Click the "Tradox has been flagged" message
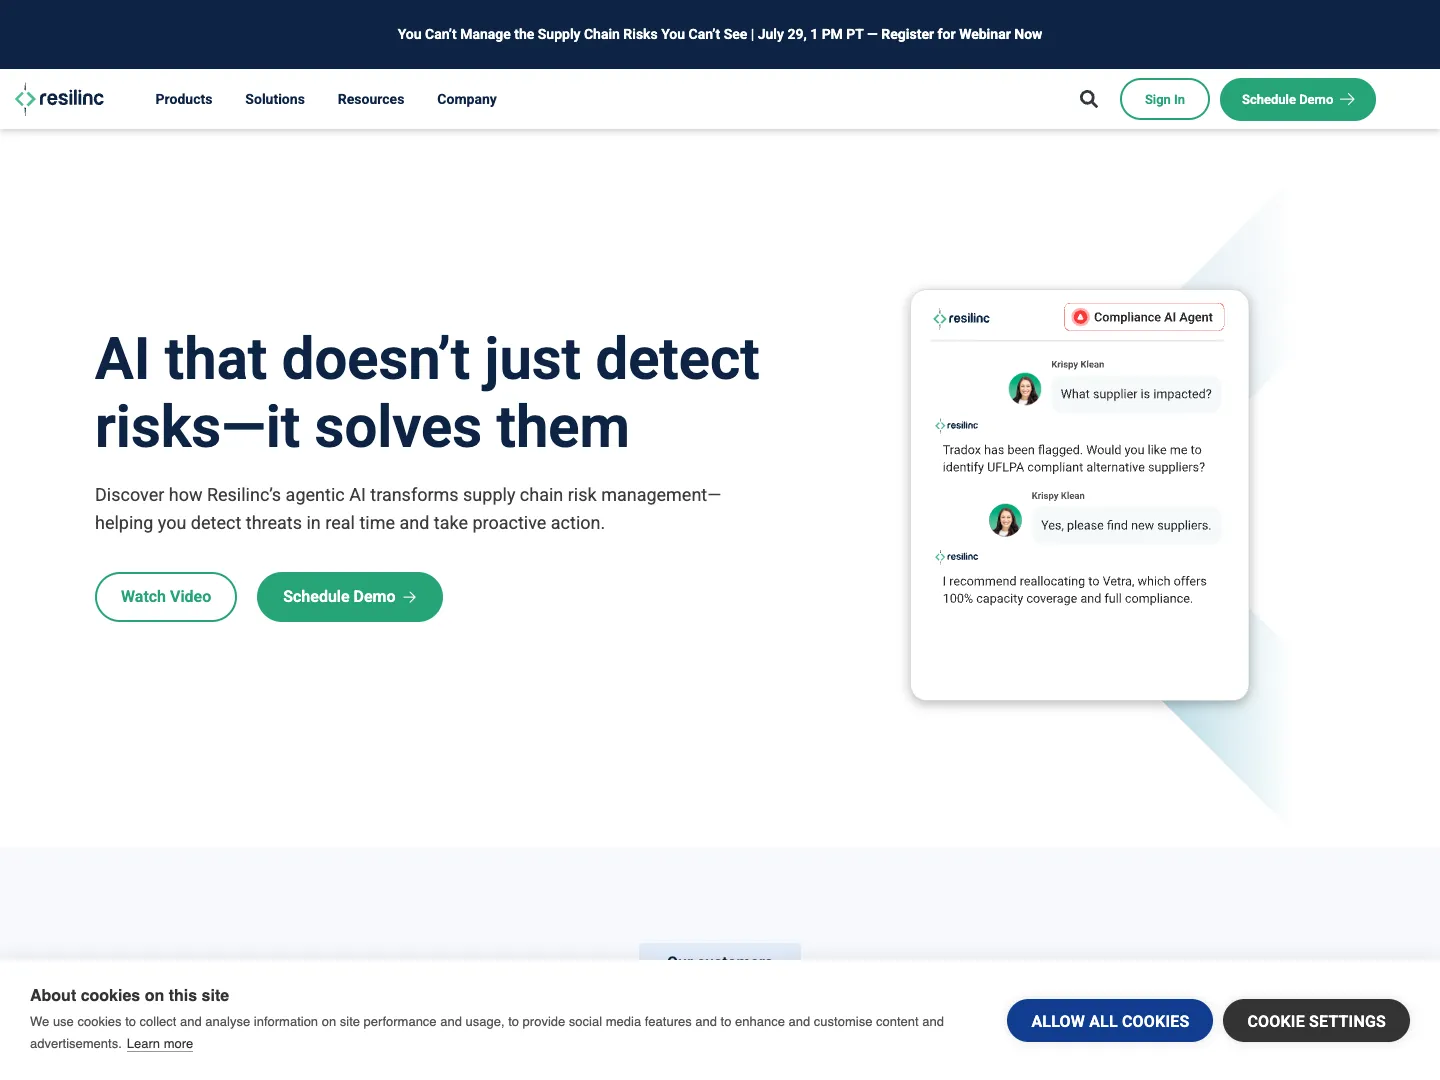The height and width of the screenshot is (1080, 1440). (1074, 458)
